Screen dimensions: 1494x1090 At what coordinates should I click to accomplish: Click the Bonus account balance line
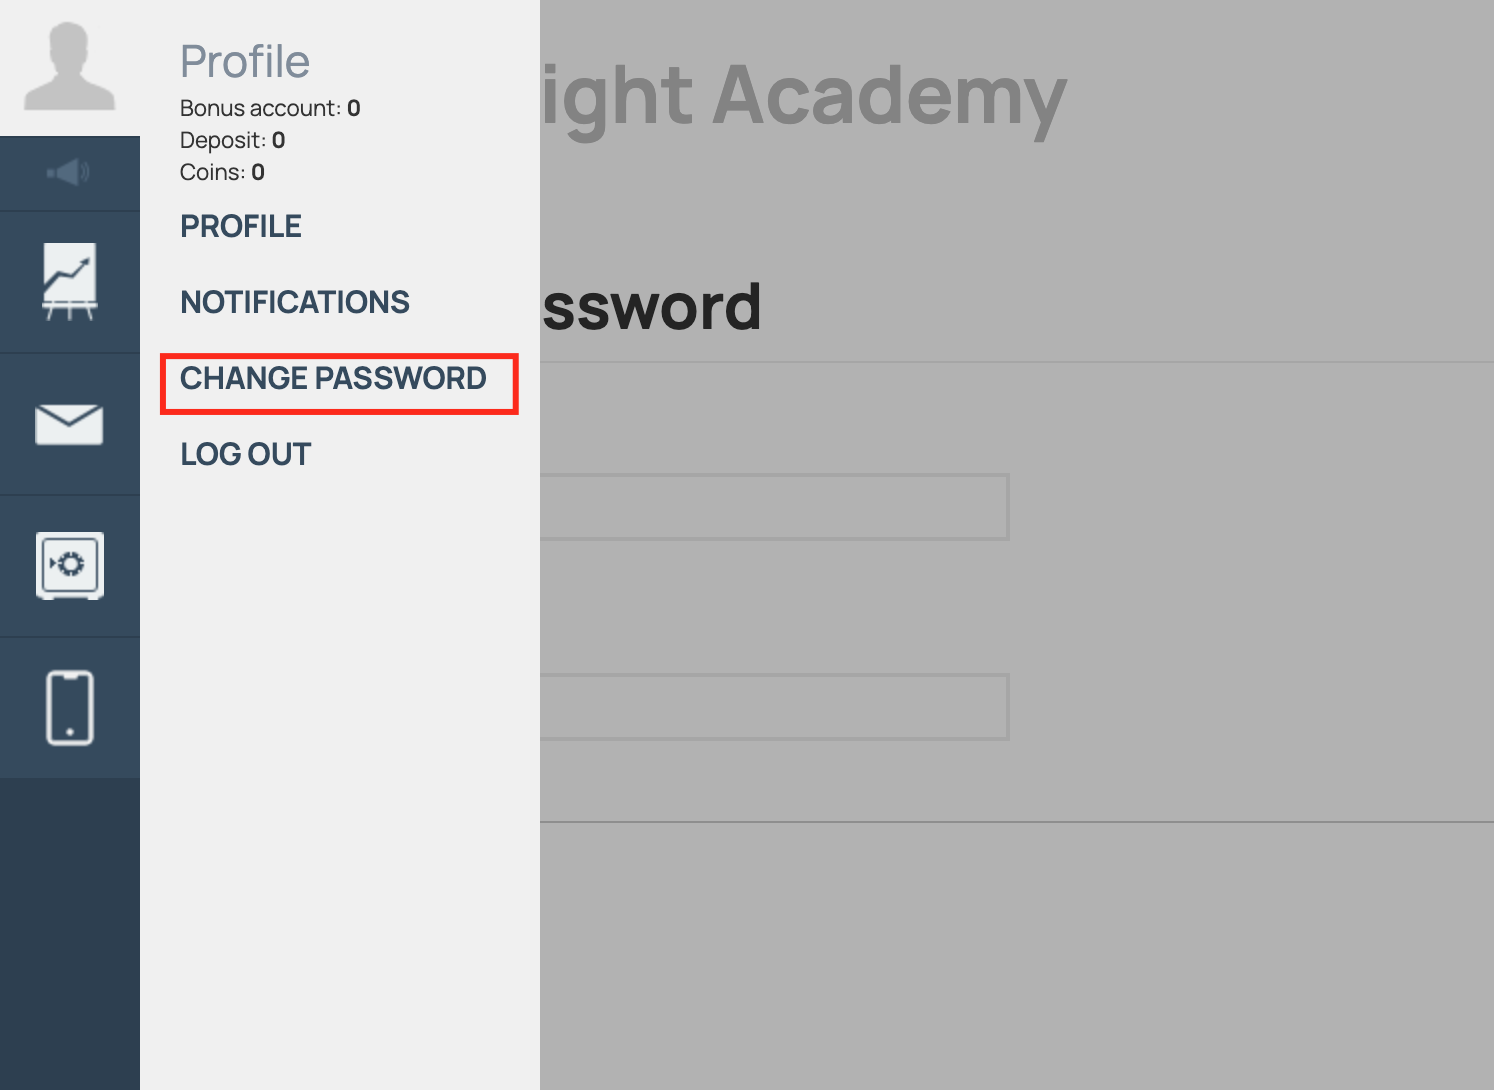270,108
